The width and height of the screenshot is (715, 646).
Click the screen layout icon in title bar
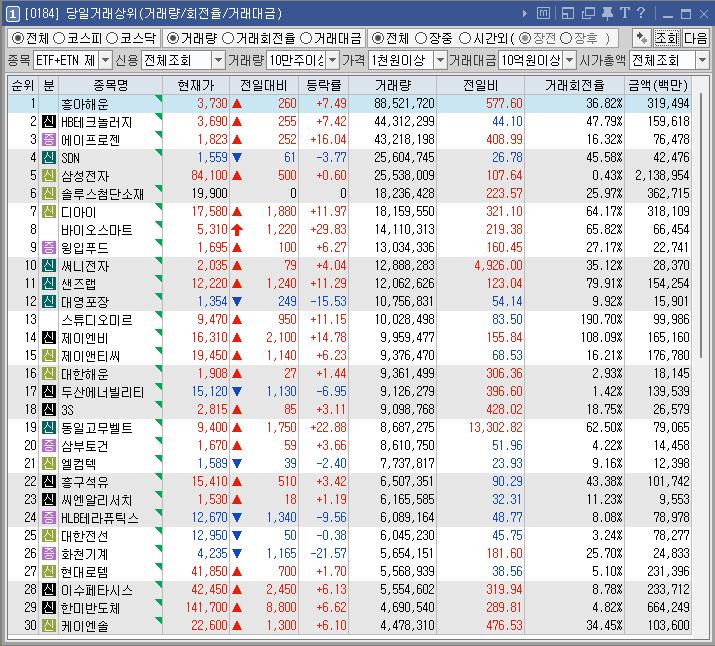568,14
